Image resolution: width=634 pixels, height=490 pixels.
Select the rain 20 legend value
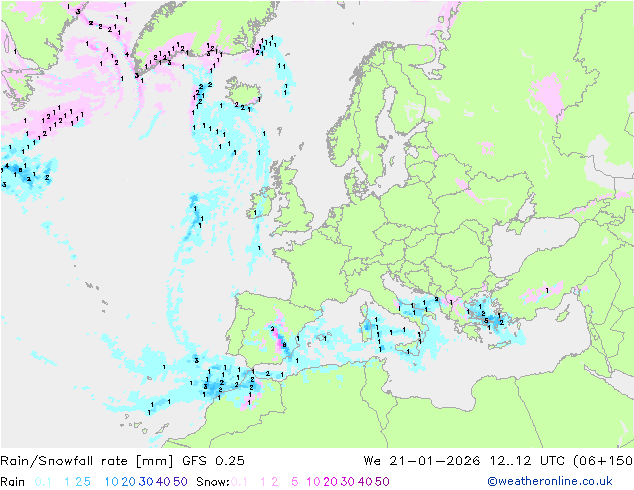[128, 482]
